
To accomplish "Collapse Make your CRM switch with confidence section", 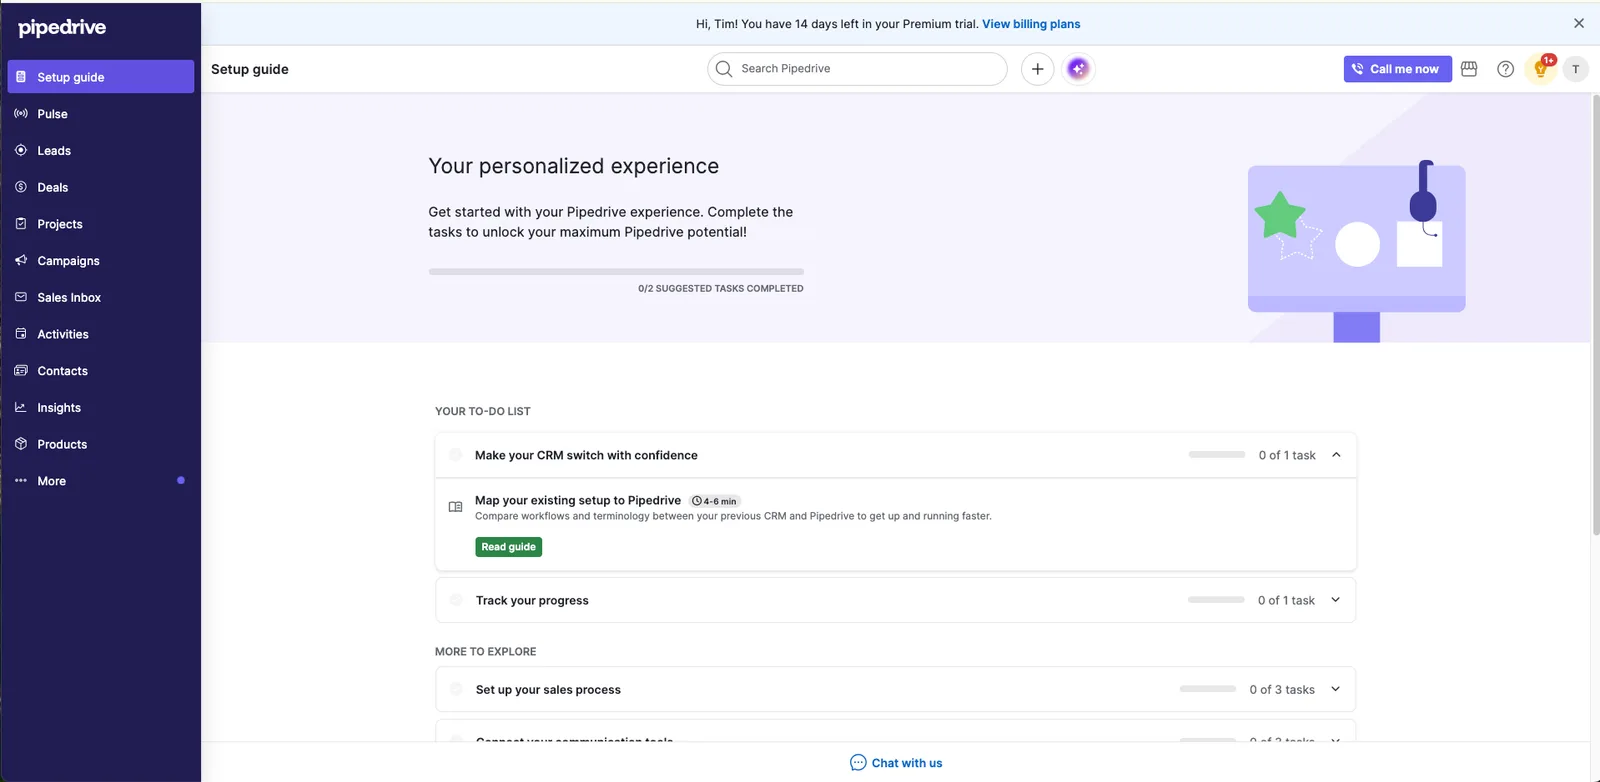I will point(1336,455).
